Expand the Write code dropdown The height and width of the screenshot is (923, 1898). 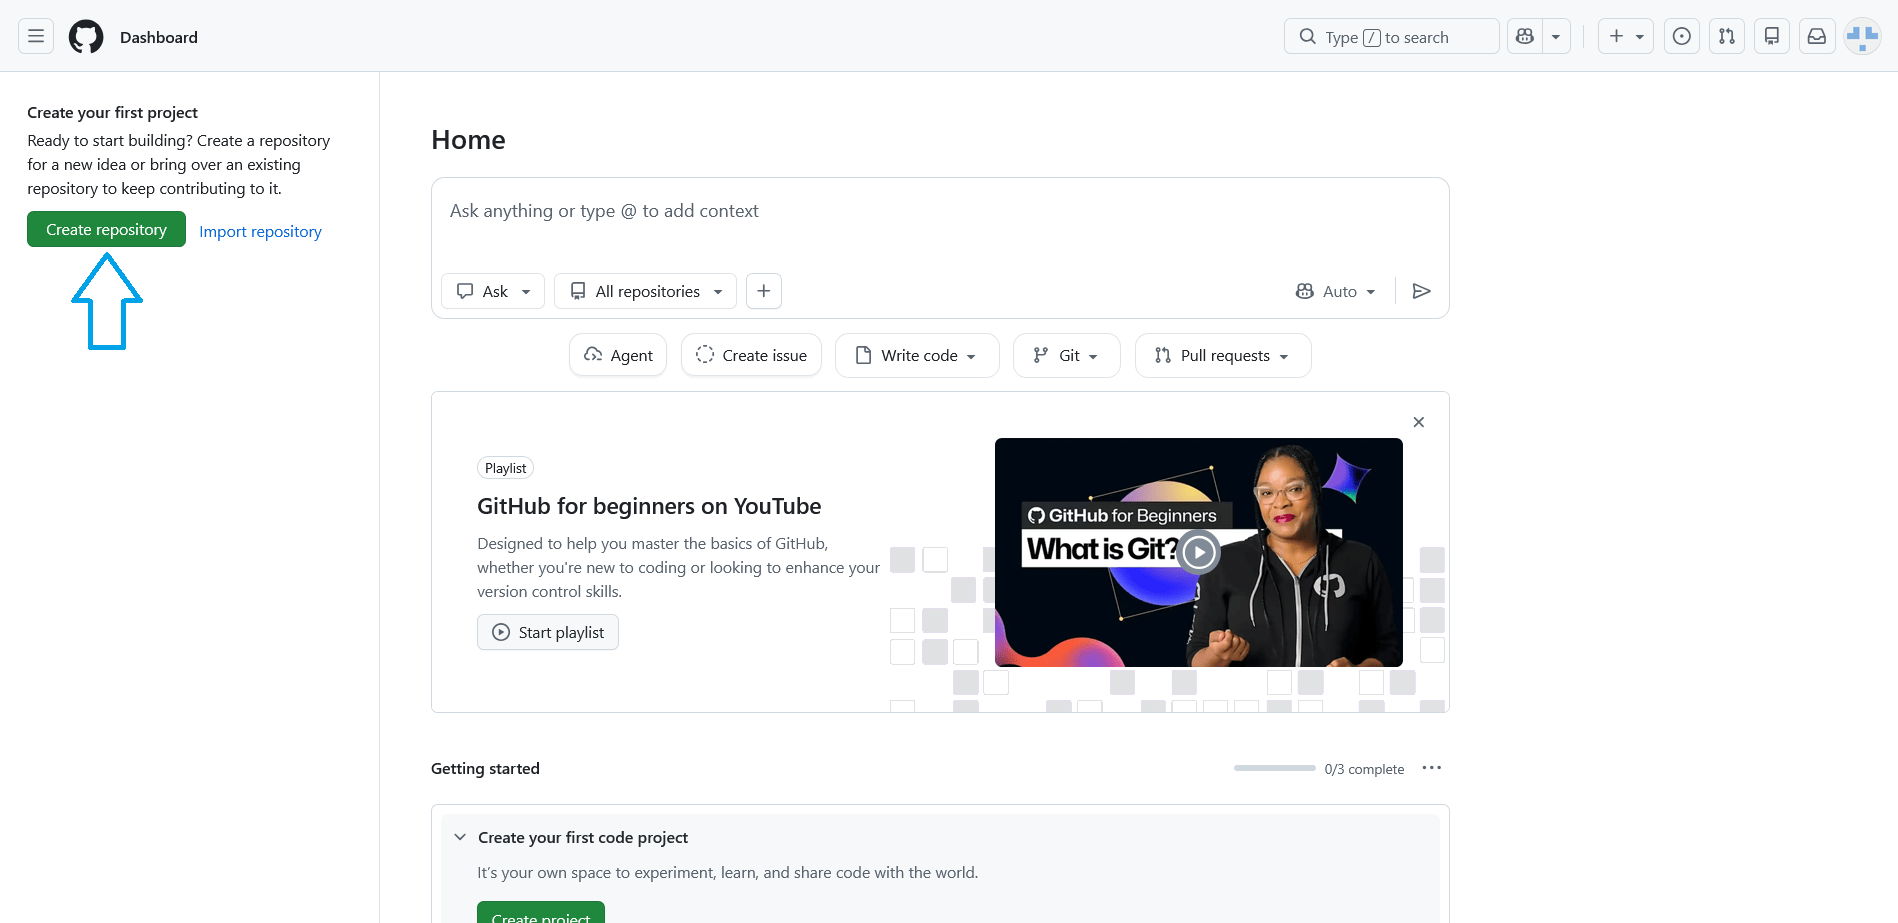tap(917, 355)
